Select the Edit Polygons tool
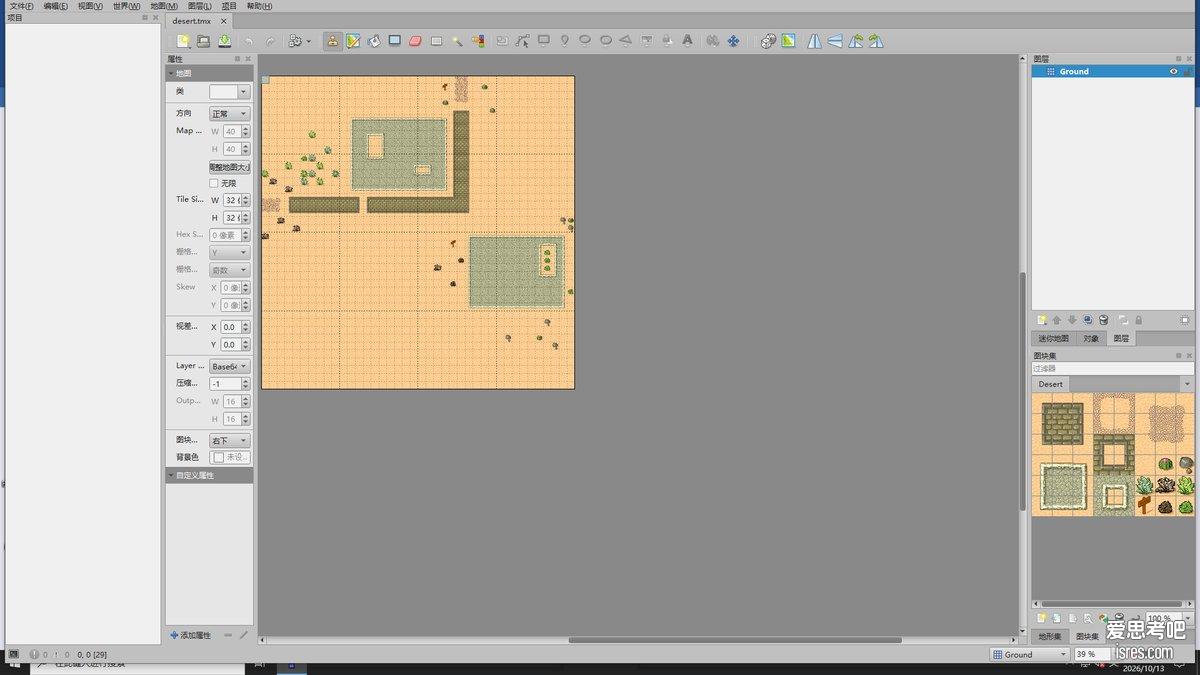 point(522,41)
